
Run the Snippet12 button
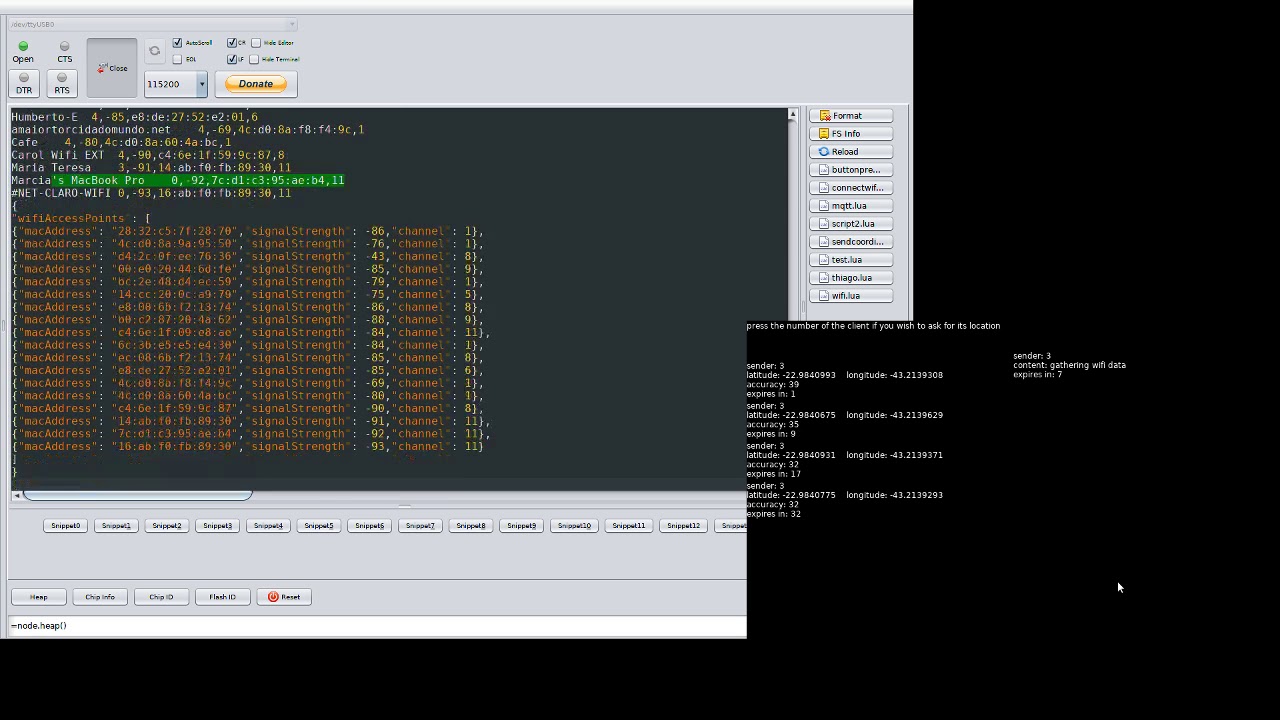(684, 526)
